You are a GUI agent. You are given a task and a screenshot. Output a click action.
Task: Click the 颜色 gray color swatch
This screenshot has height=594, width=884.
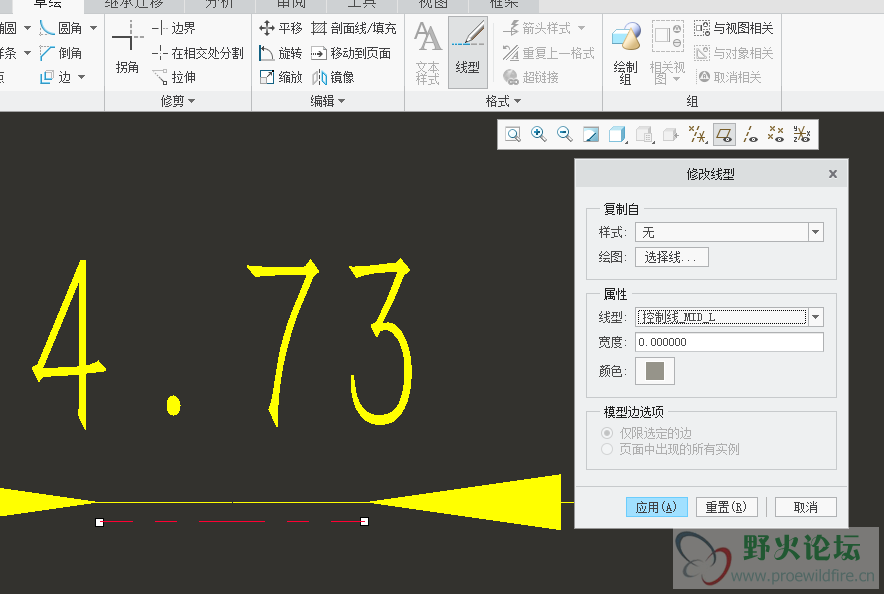655,371
